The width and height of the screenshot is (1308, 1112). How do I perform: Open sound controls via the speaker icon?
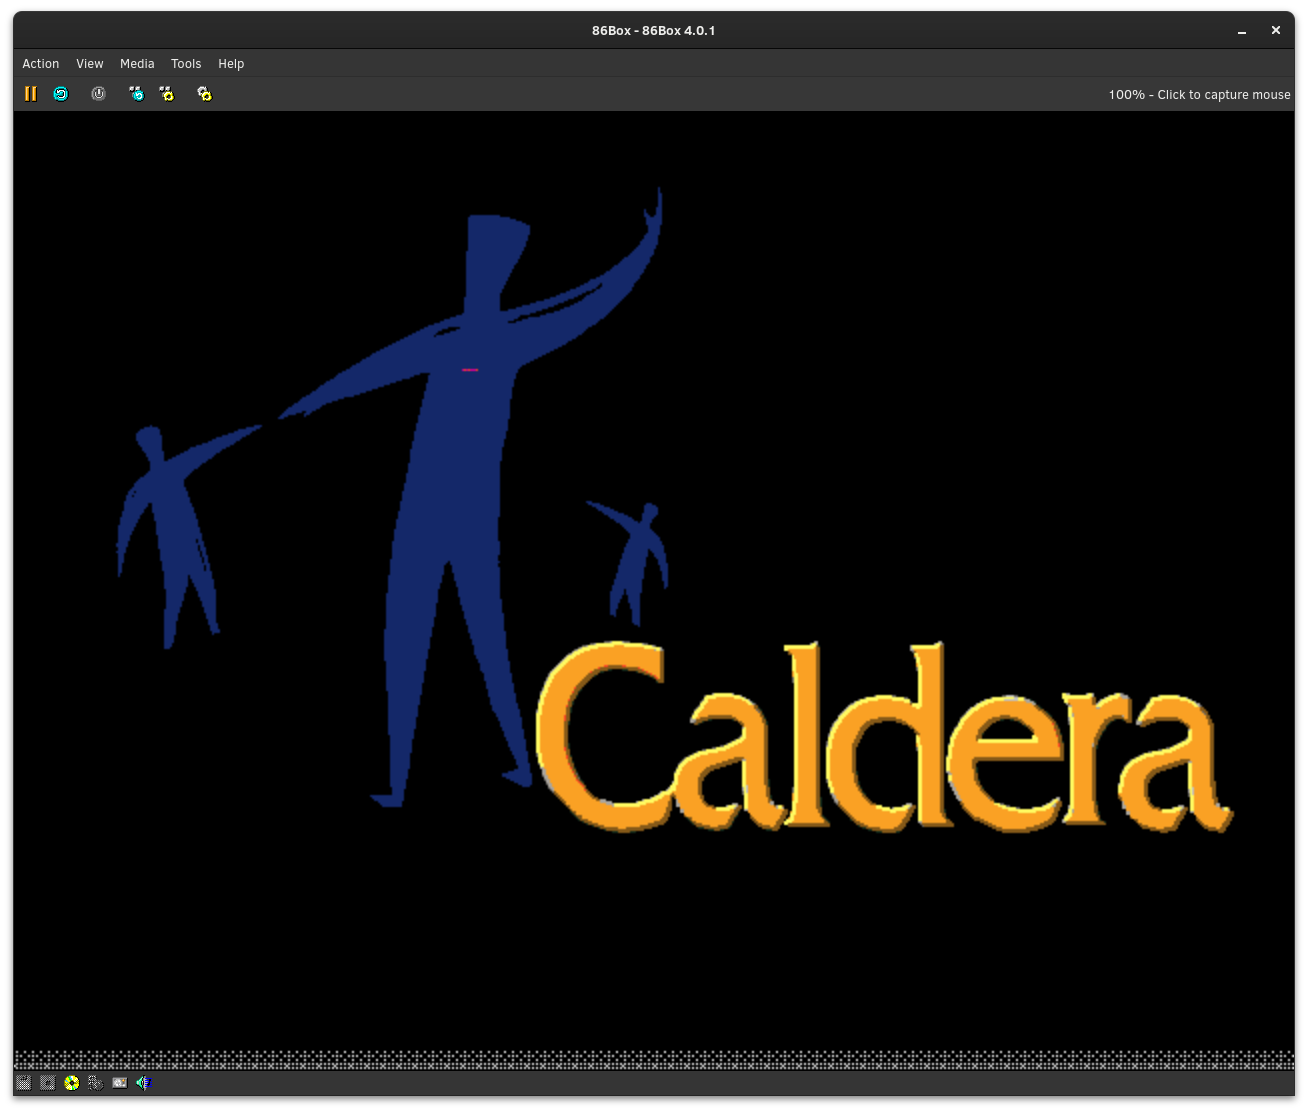pos(143,1082)
